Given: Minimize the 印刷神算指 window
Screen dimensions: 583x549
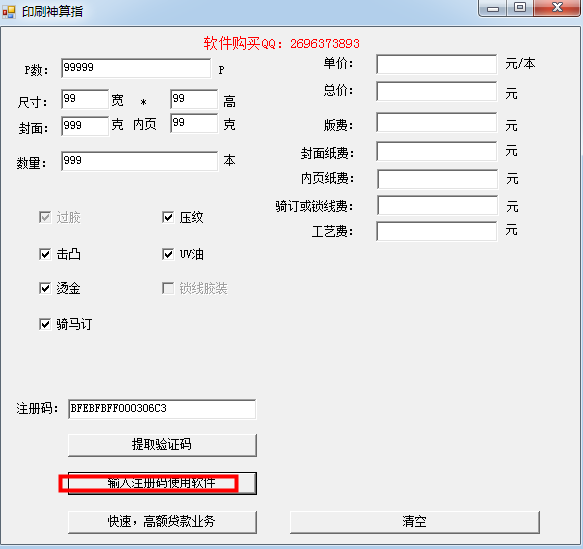Looking at the screenshot, I should coord(493,8).
